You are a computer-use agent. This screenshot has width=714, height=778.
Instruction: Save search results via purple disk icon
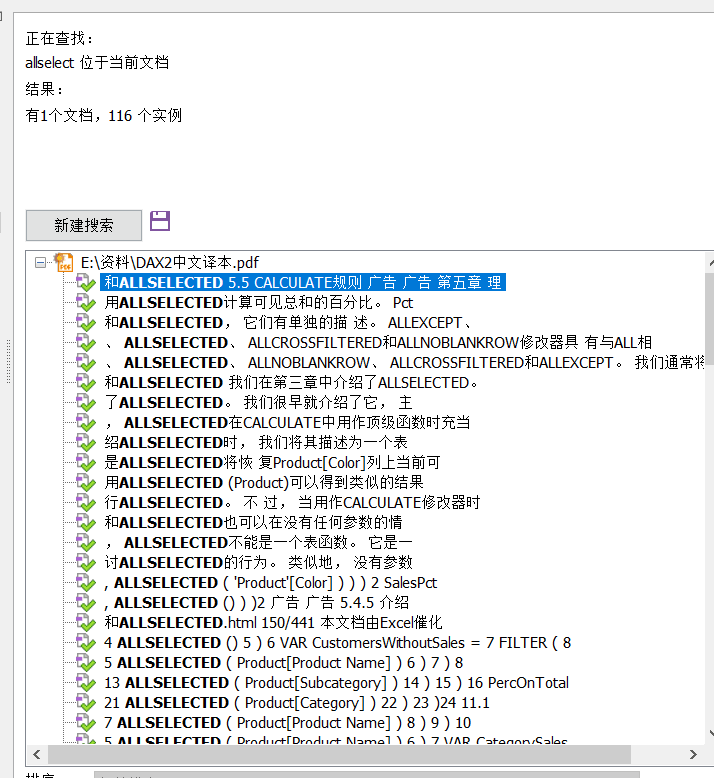(160, 221)
